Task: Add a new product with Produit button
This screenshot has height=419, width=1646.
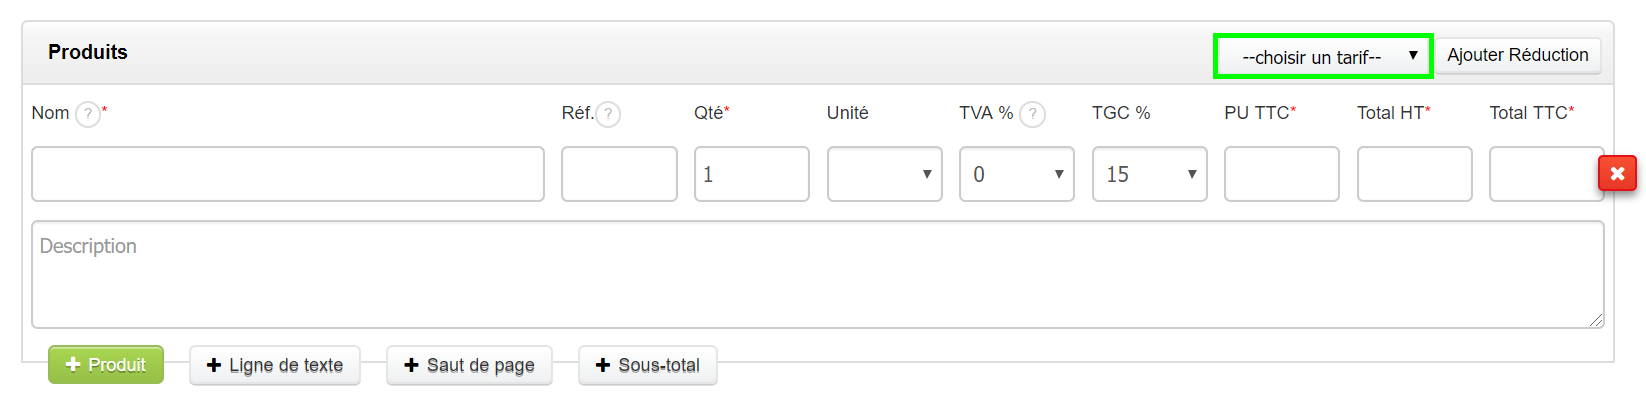Action: pos(106,365)
